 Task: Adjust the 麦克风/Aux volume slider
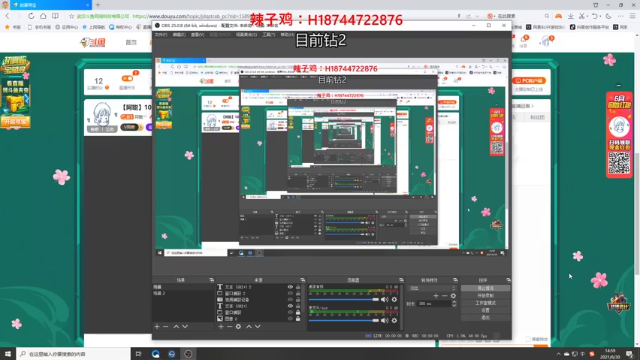tap(343, 320)
